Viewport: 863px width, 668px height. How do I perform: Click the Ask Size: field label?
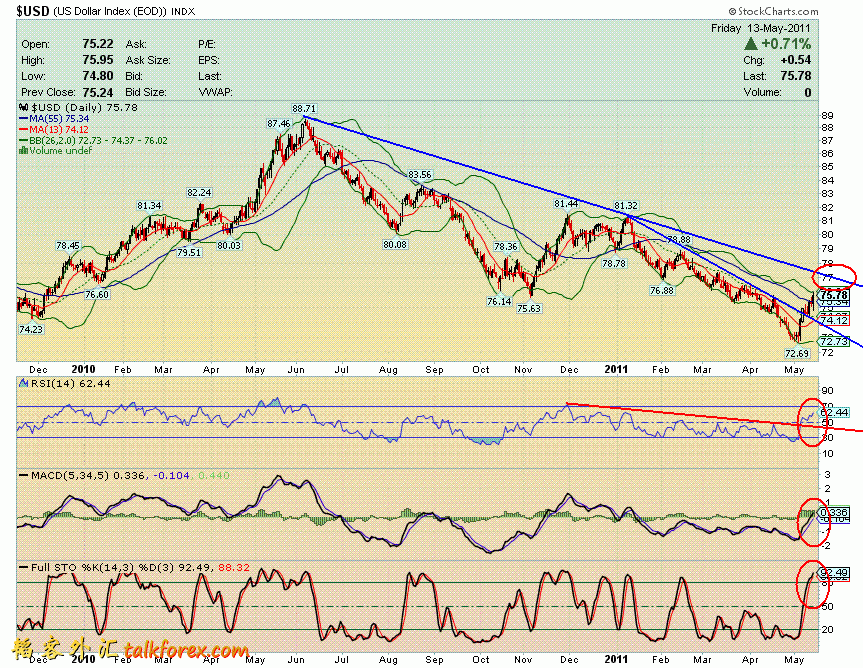click(x=148, y=60)
